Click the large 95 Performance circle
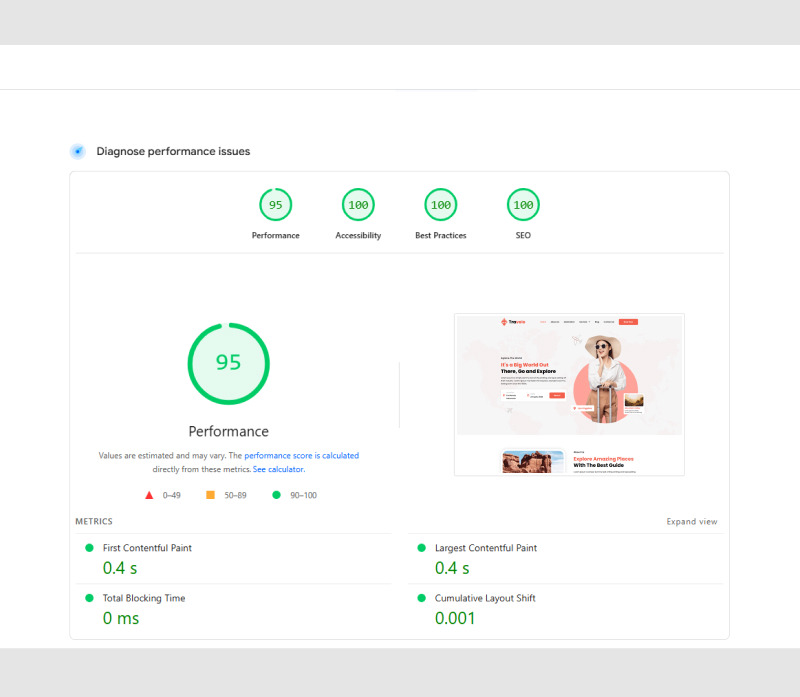Screen dimensions: 800x697 228,364
